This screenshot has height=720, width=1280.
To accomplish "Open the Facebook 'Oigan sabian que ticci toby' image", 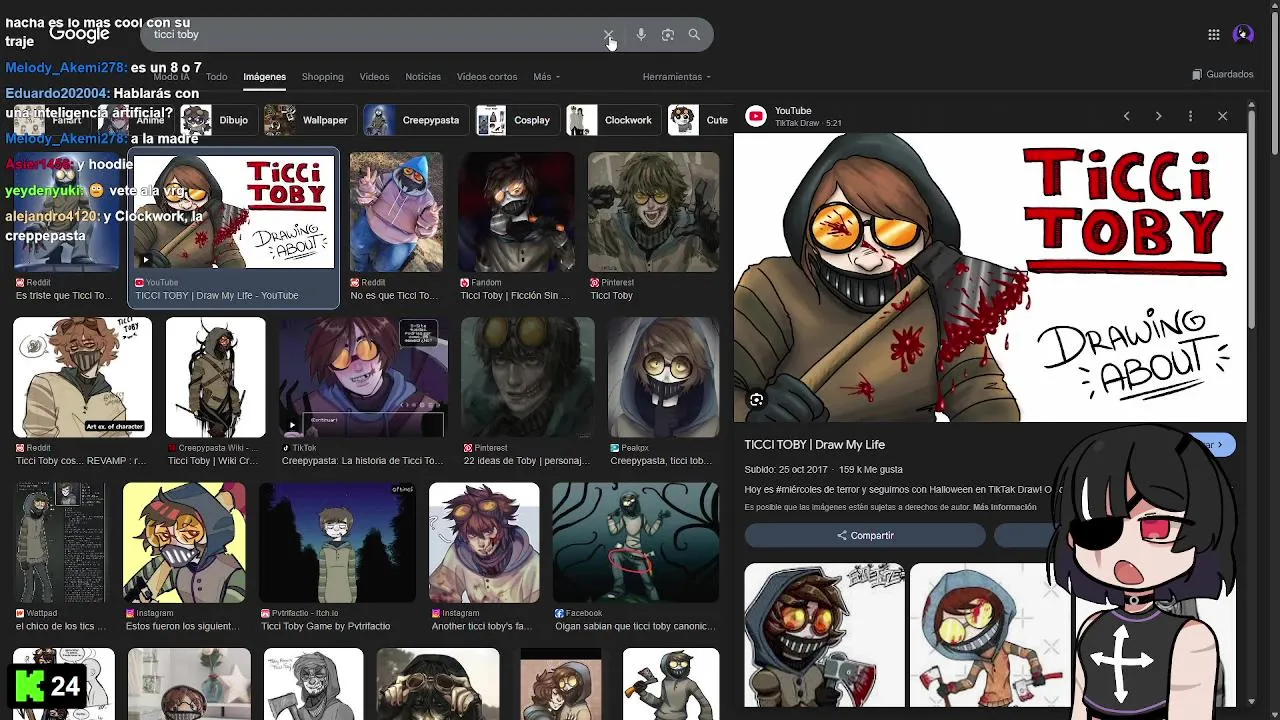I will pyautogui.click(x=636, y=543).
